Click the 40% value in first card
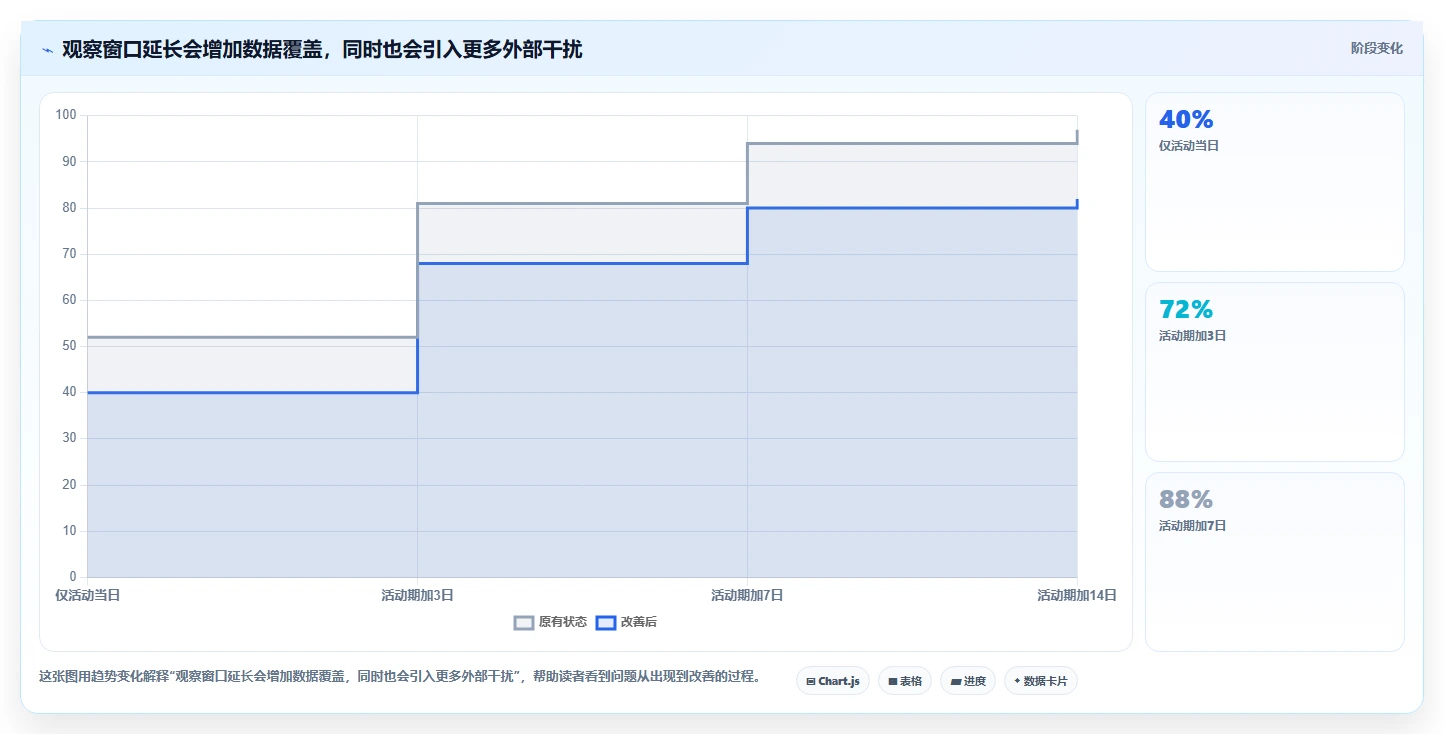The height and width of the screenshot is (734, 1444). (x=1186, y=119)
